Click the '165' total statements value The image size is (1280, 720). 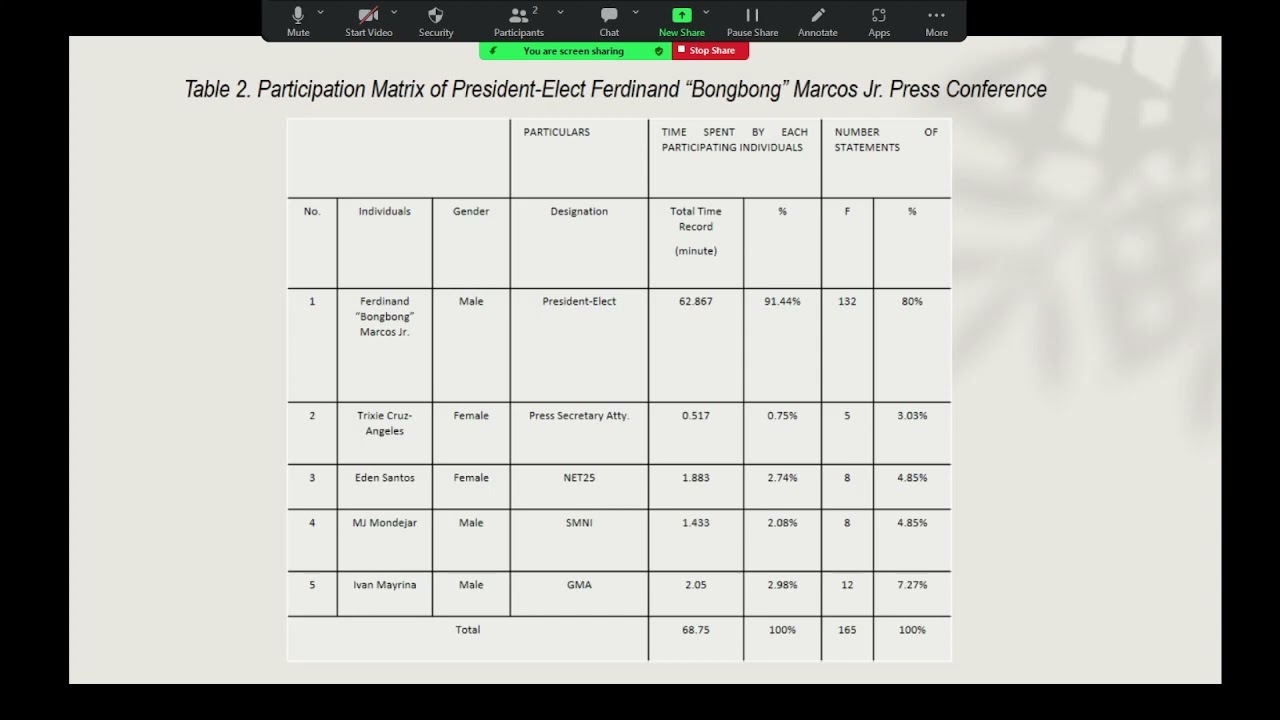pos(847,629)
